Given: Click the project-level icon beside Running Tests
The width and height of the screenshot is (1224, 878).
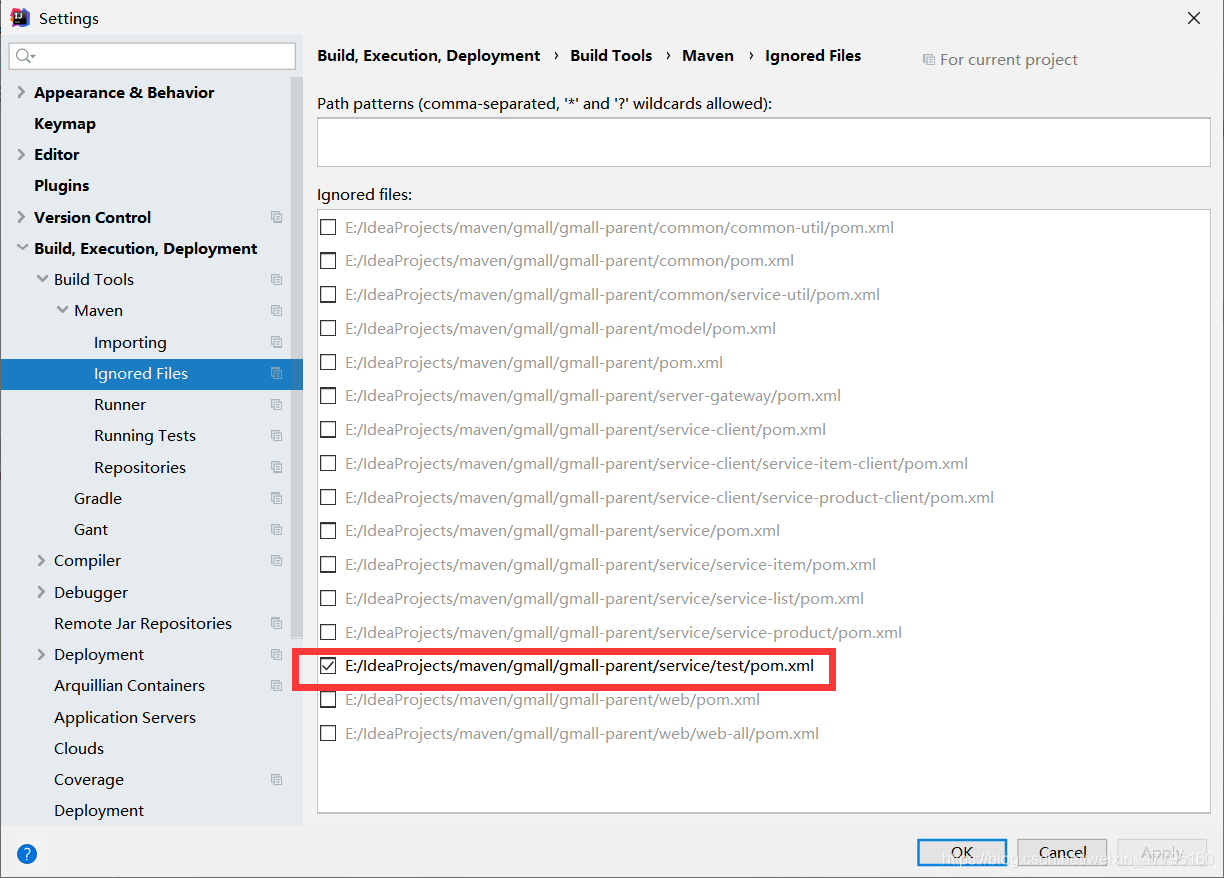Looking at the screenshot, I should tap(276, 435).
